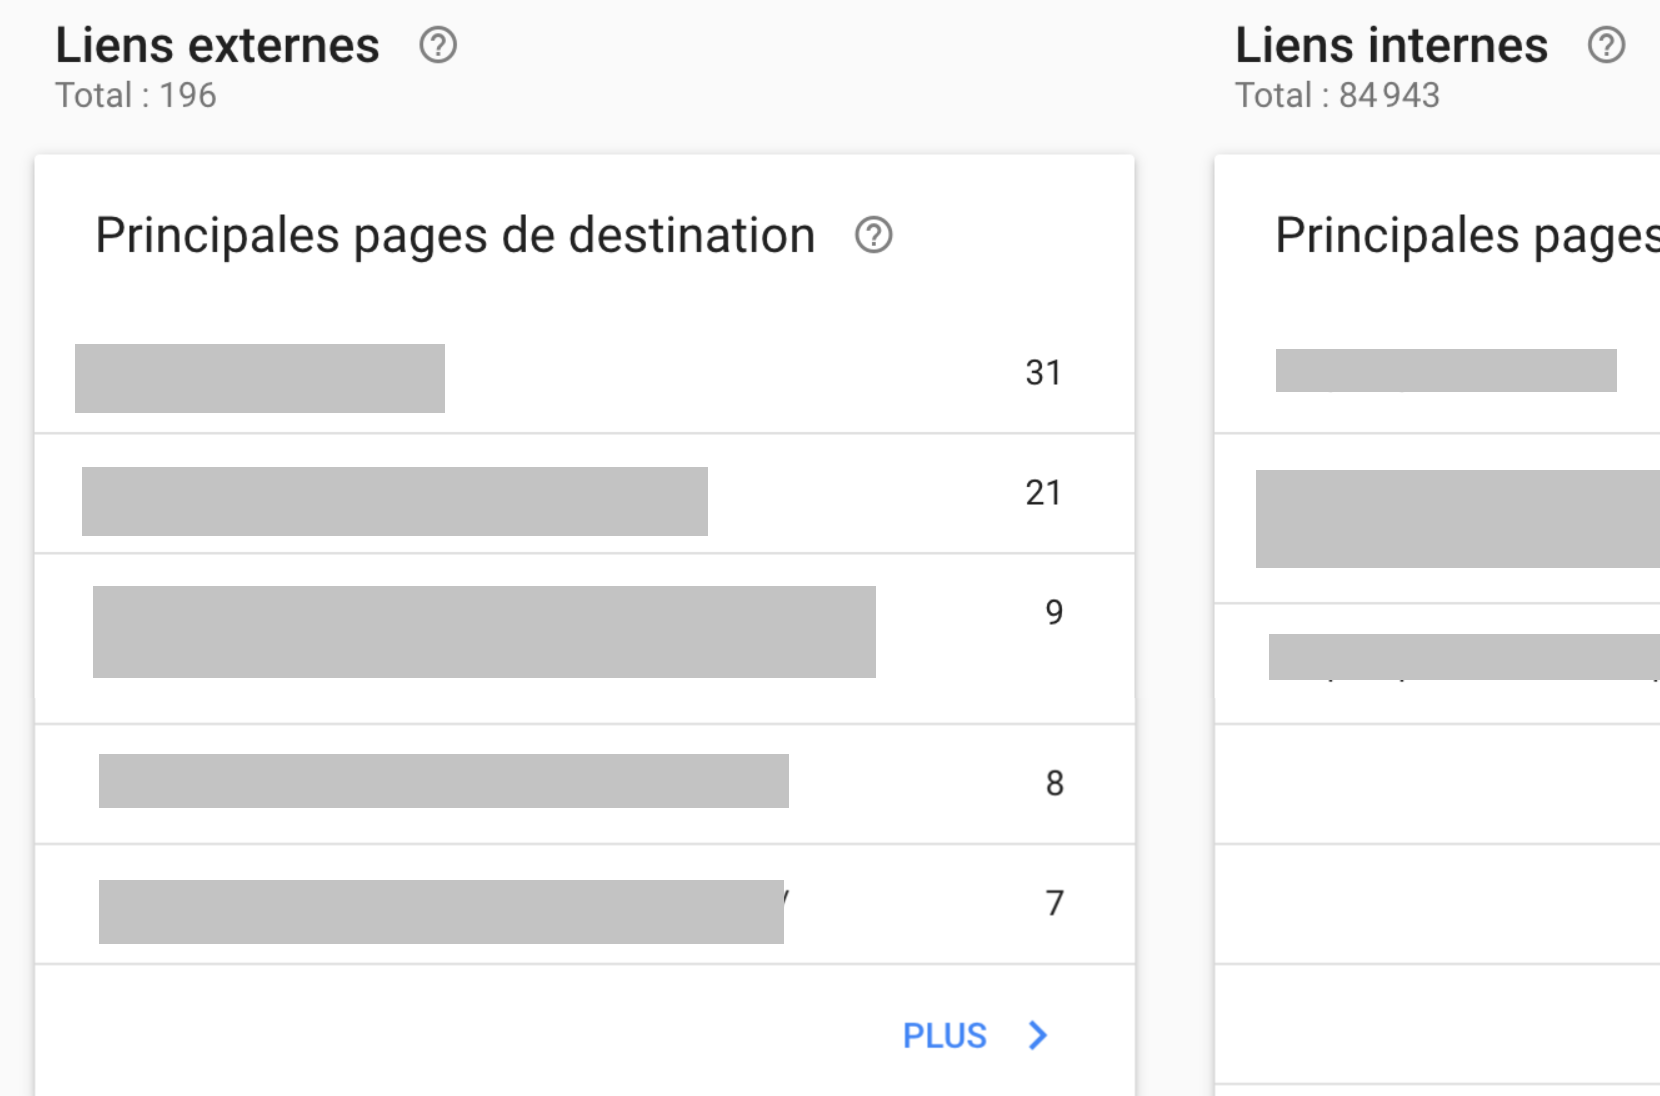Click the PLUS link under external links table
Screen dimensions: 1660x1096
[944, 1036]
